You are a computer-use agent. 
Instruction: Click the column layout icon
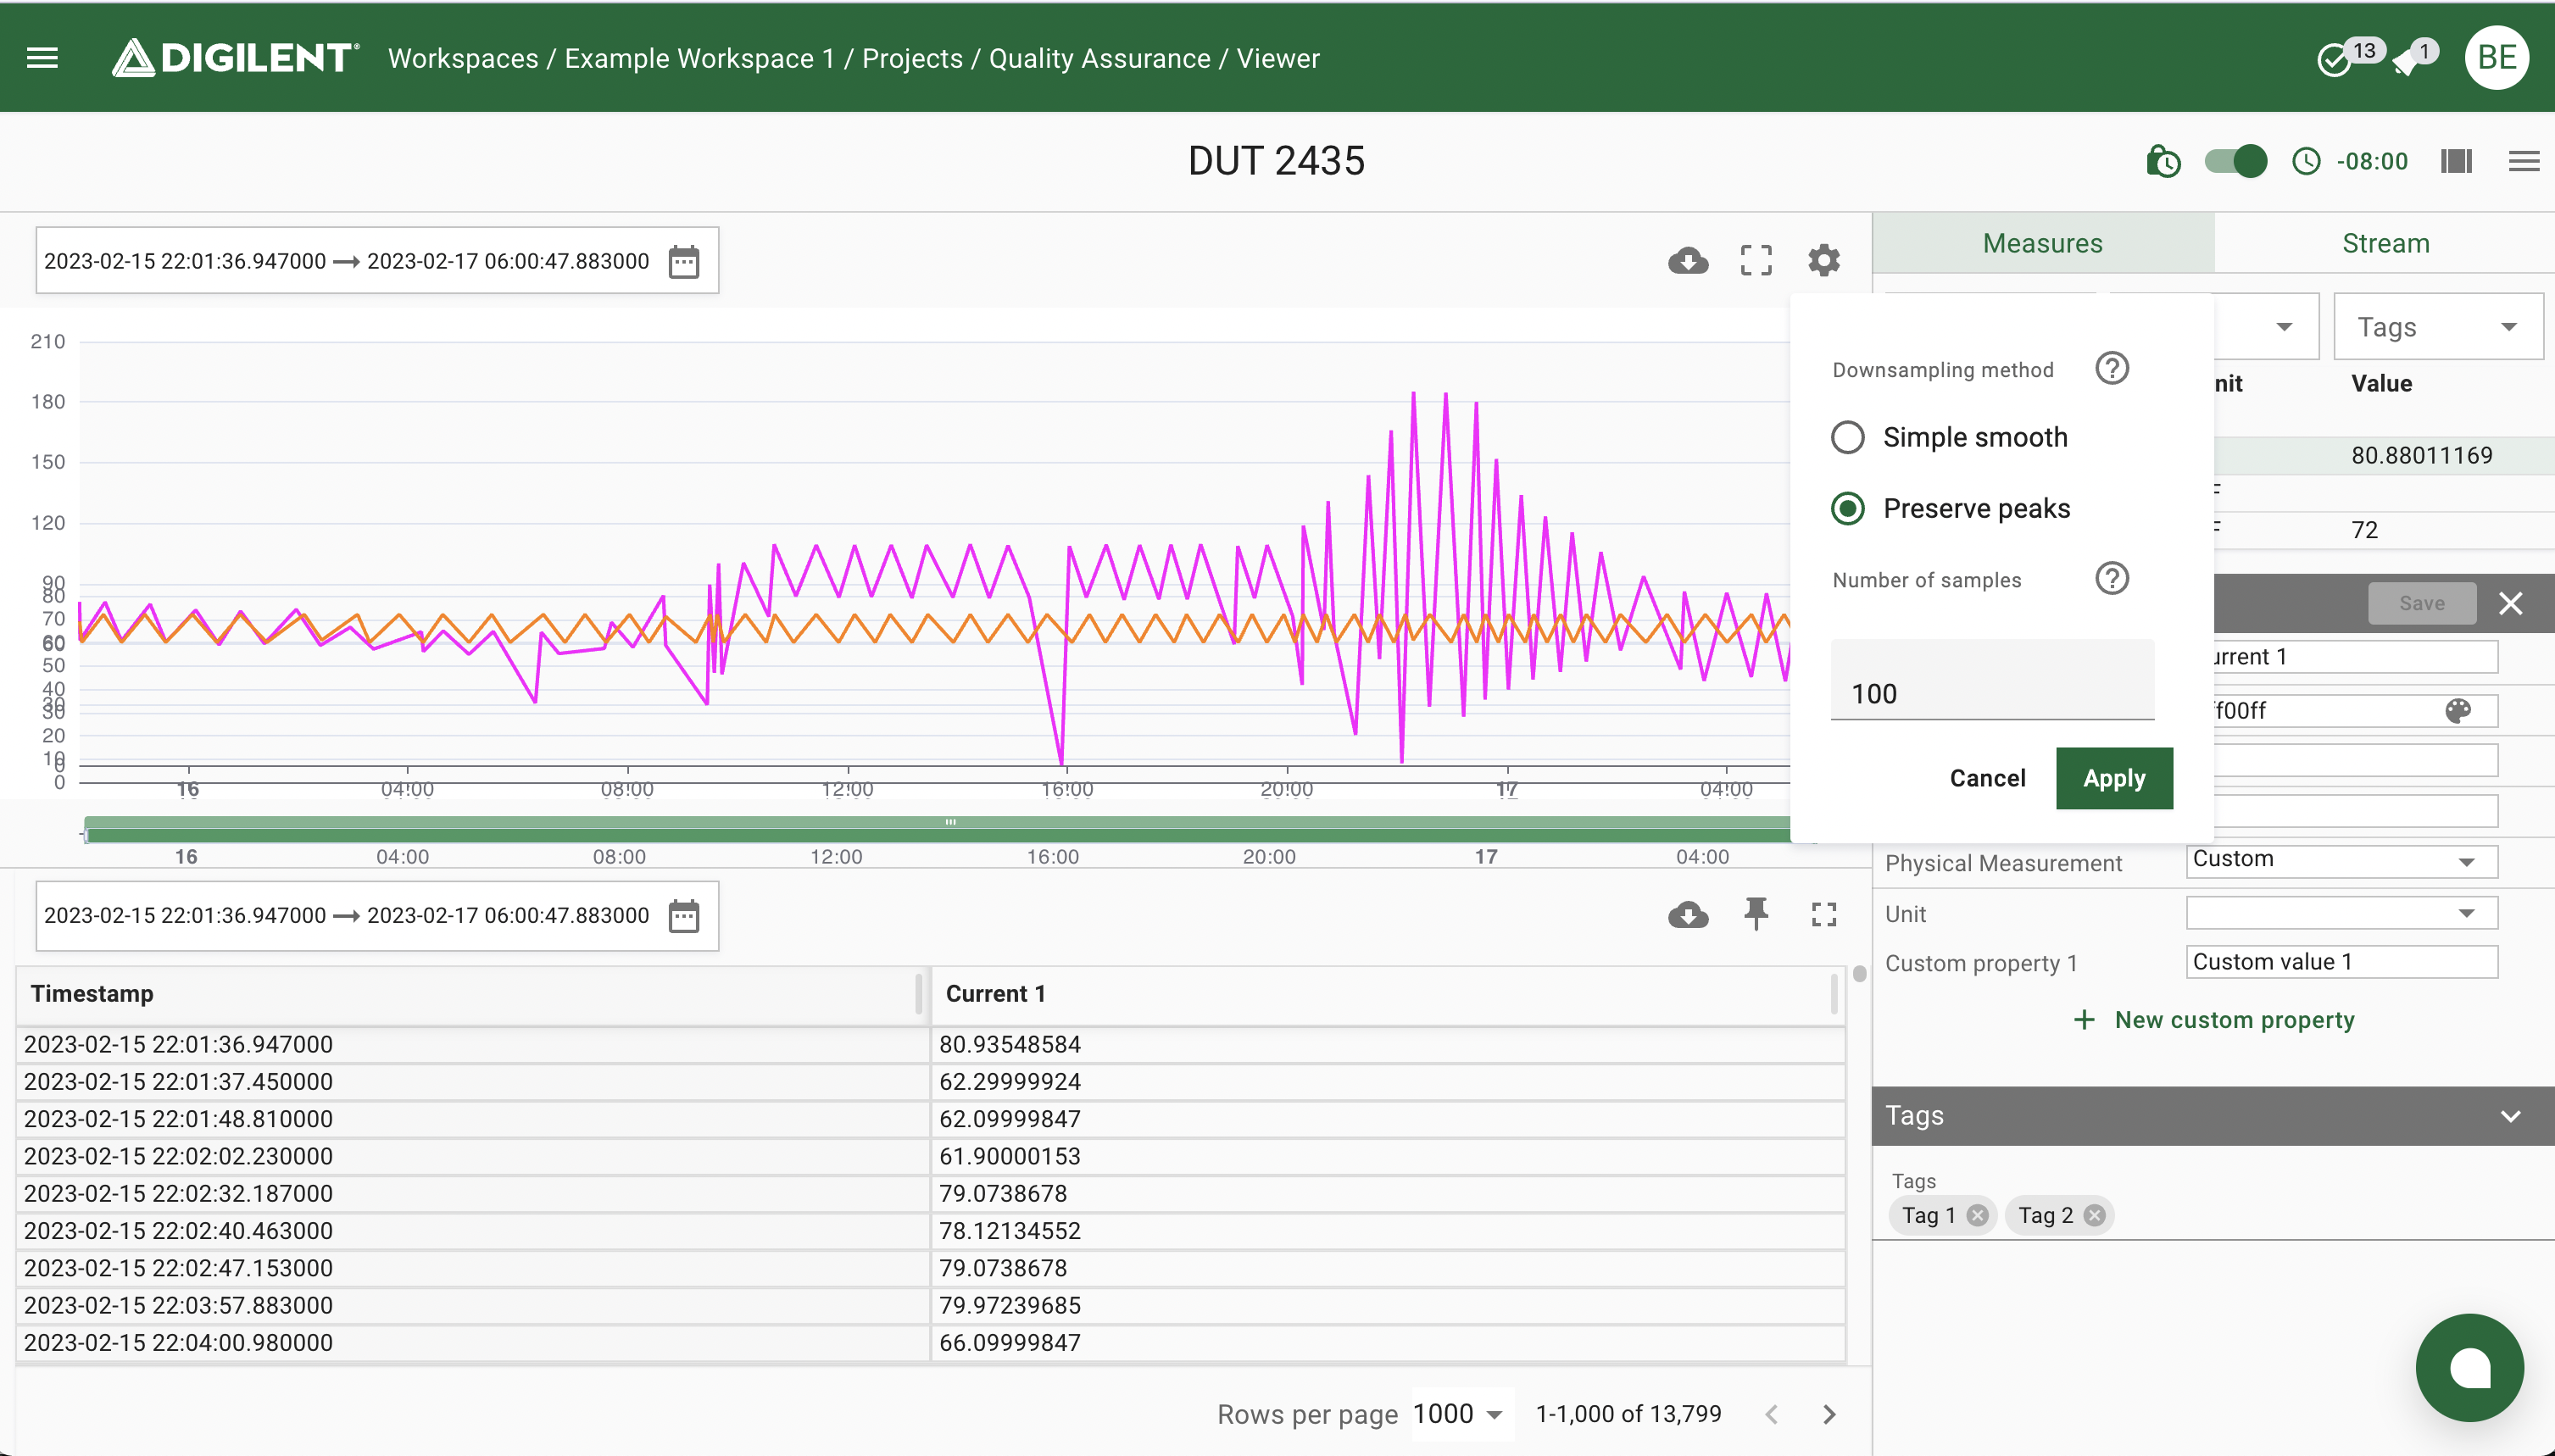pos(2456,161)
